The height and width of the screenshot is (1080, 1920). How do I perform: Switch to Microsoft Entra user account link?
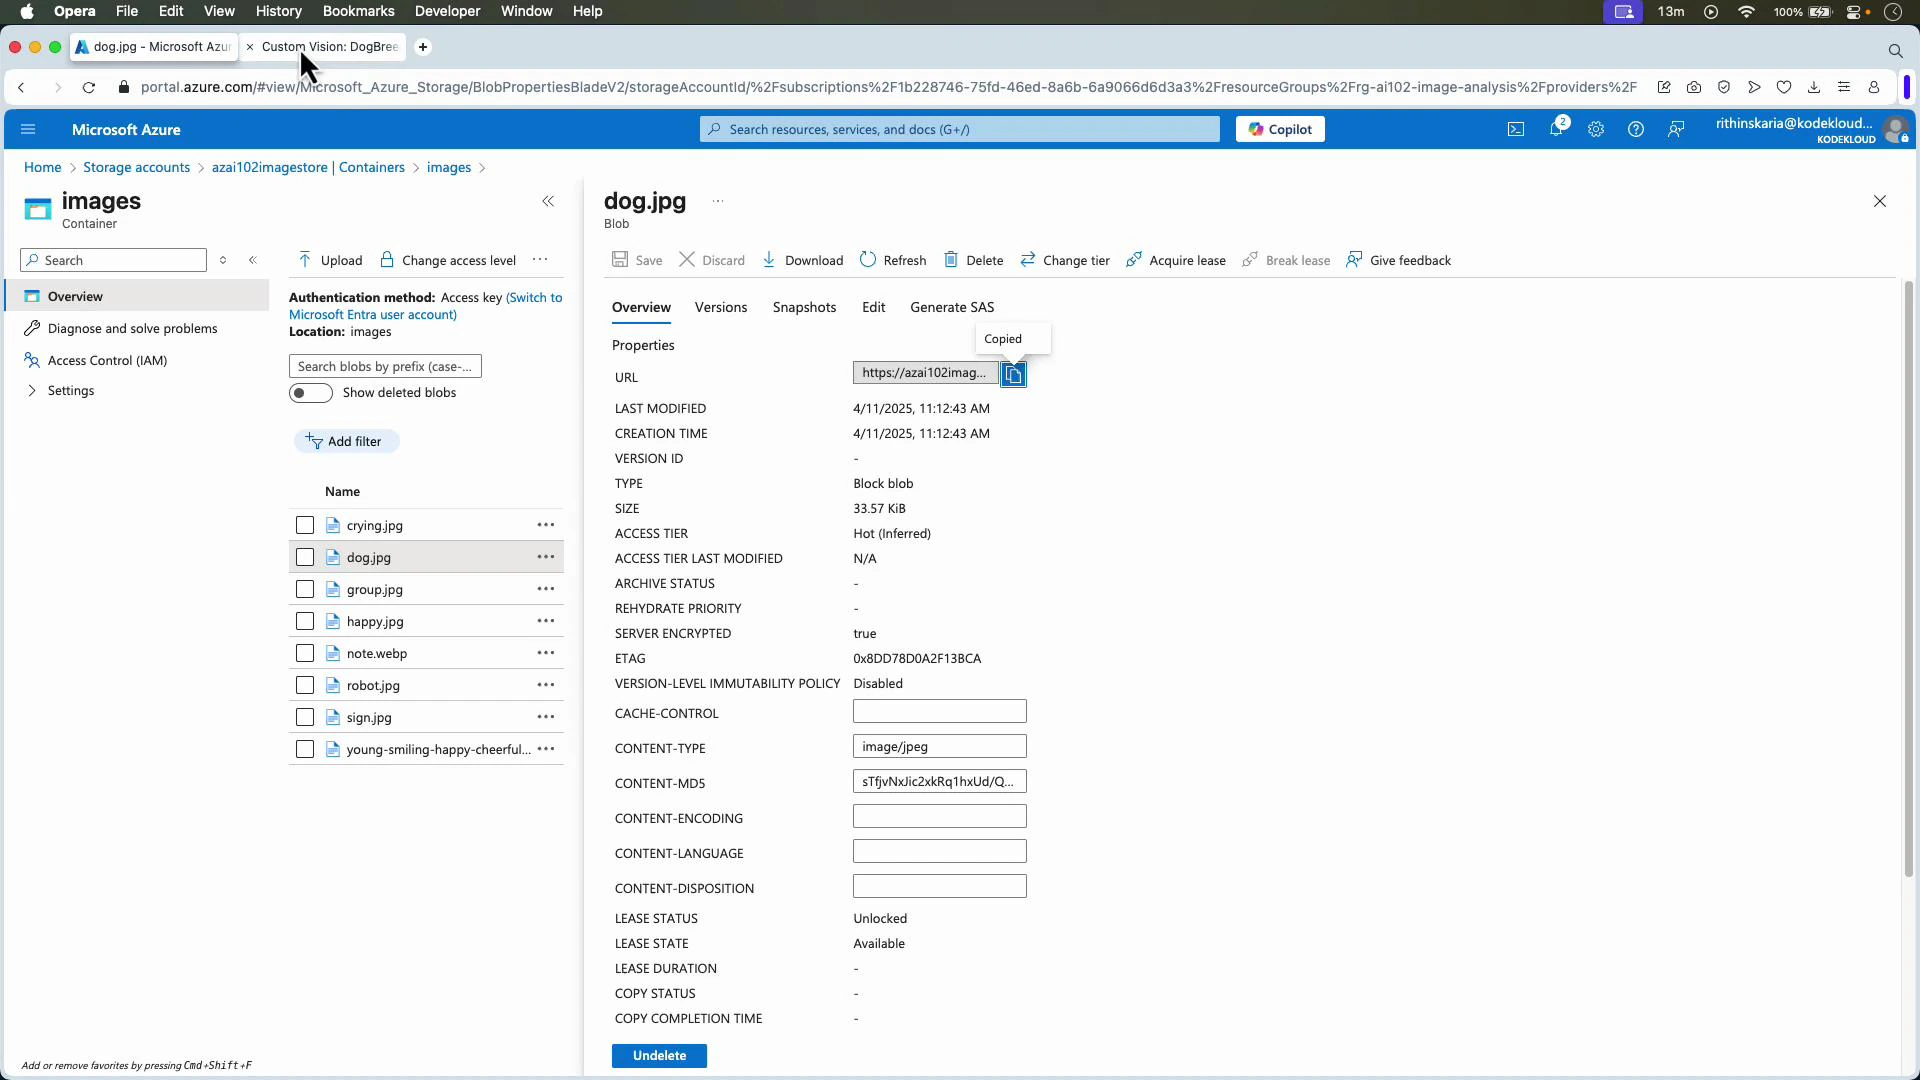(x=425, y=306)
